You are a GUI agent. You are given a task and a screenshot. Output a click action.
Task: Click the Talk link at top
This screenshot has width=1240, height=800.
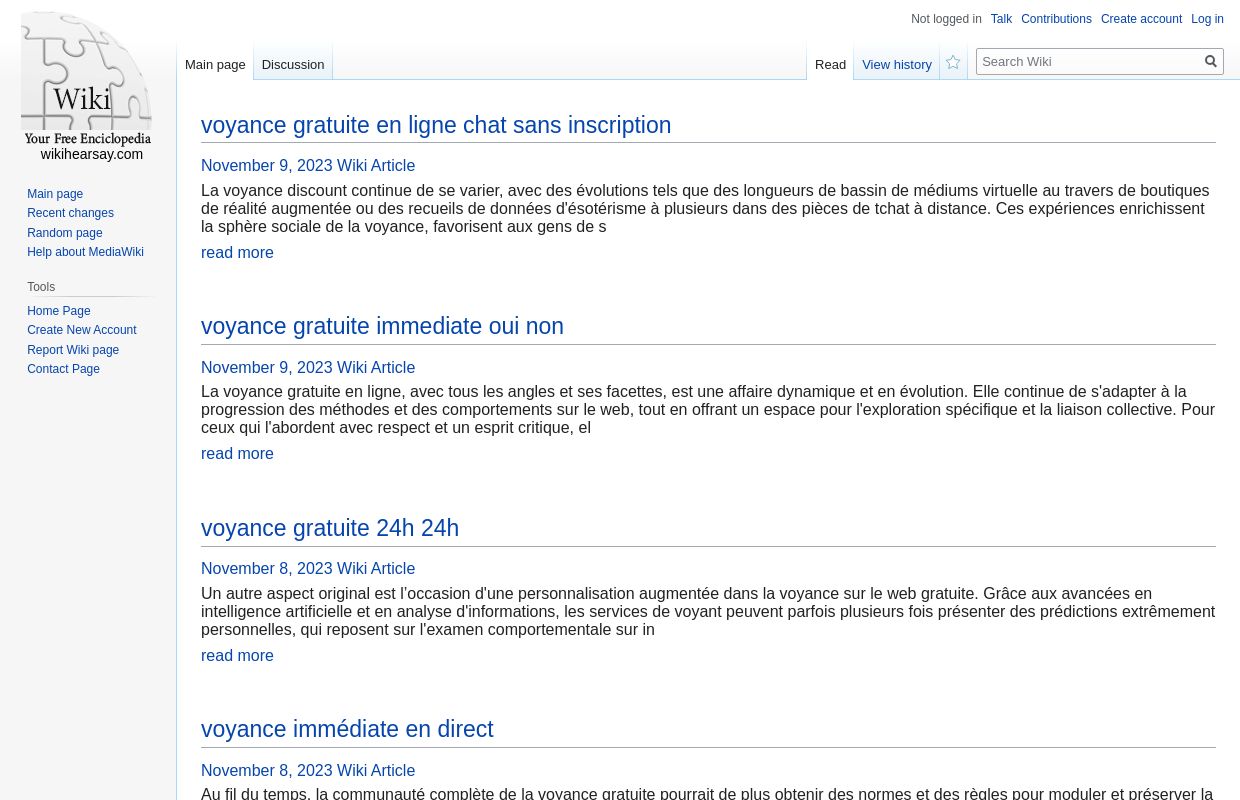1001,19
